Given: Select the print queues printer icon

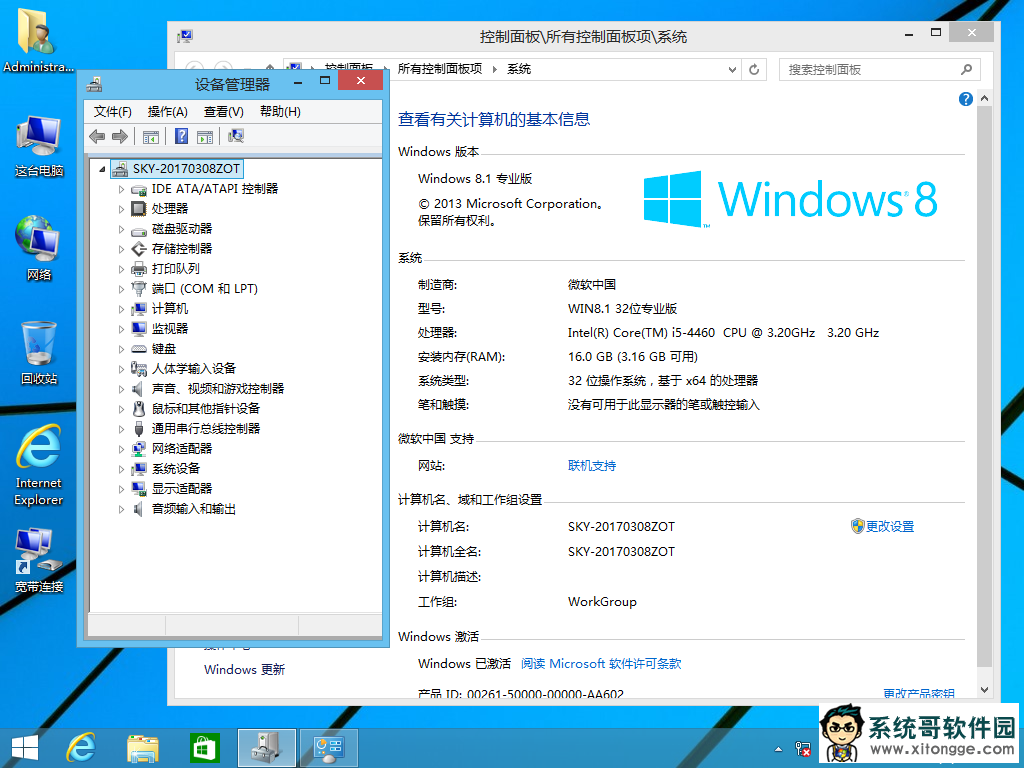Looking at the screenshot, I should (138, 268).
